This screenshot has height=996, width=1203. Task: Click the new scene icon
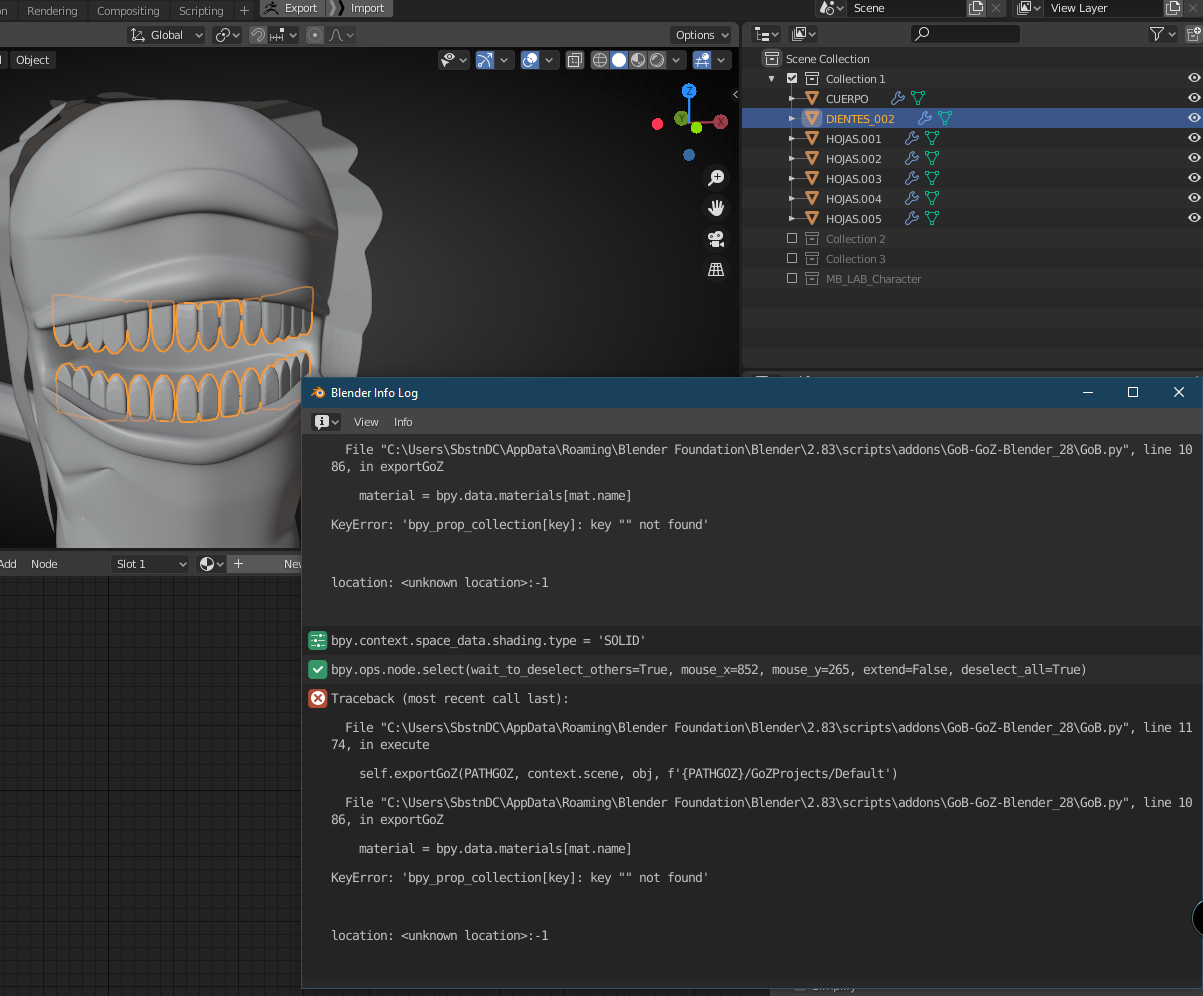976,8
